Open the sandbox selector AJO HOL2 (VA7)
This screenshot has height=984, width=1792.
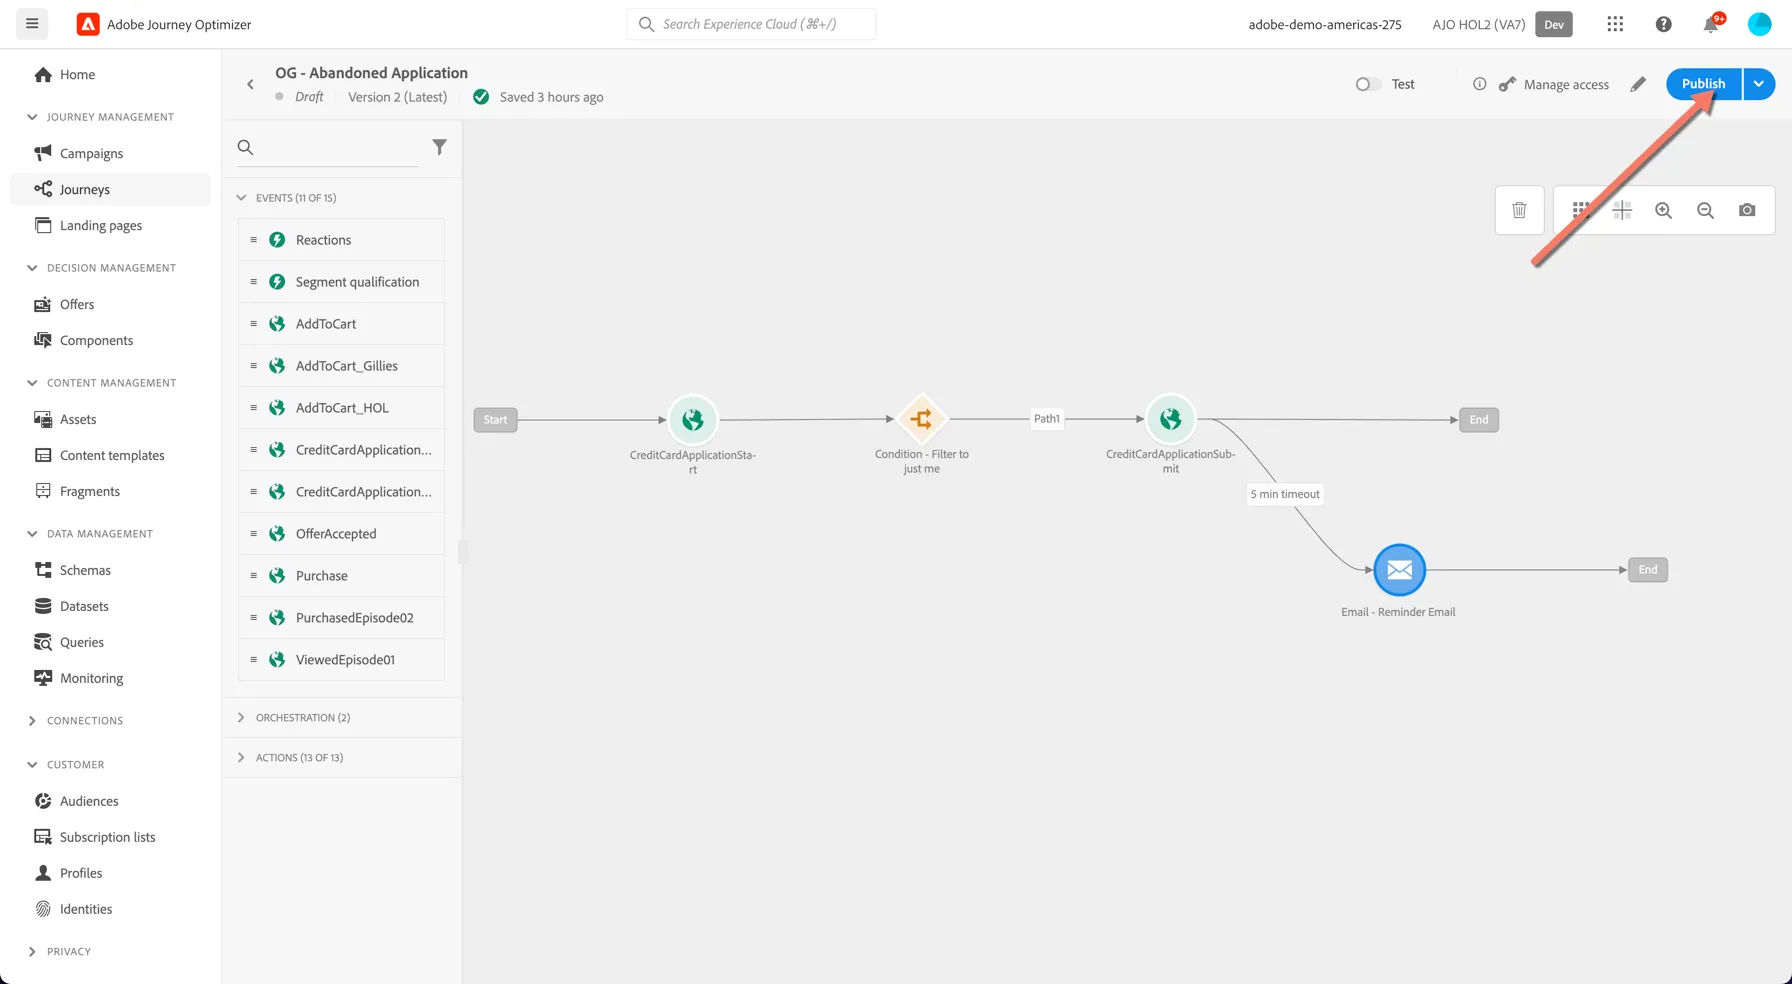(x=1502, y=24)
